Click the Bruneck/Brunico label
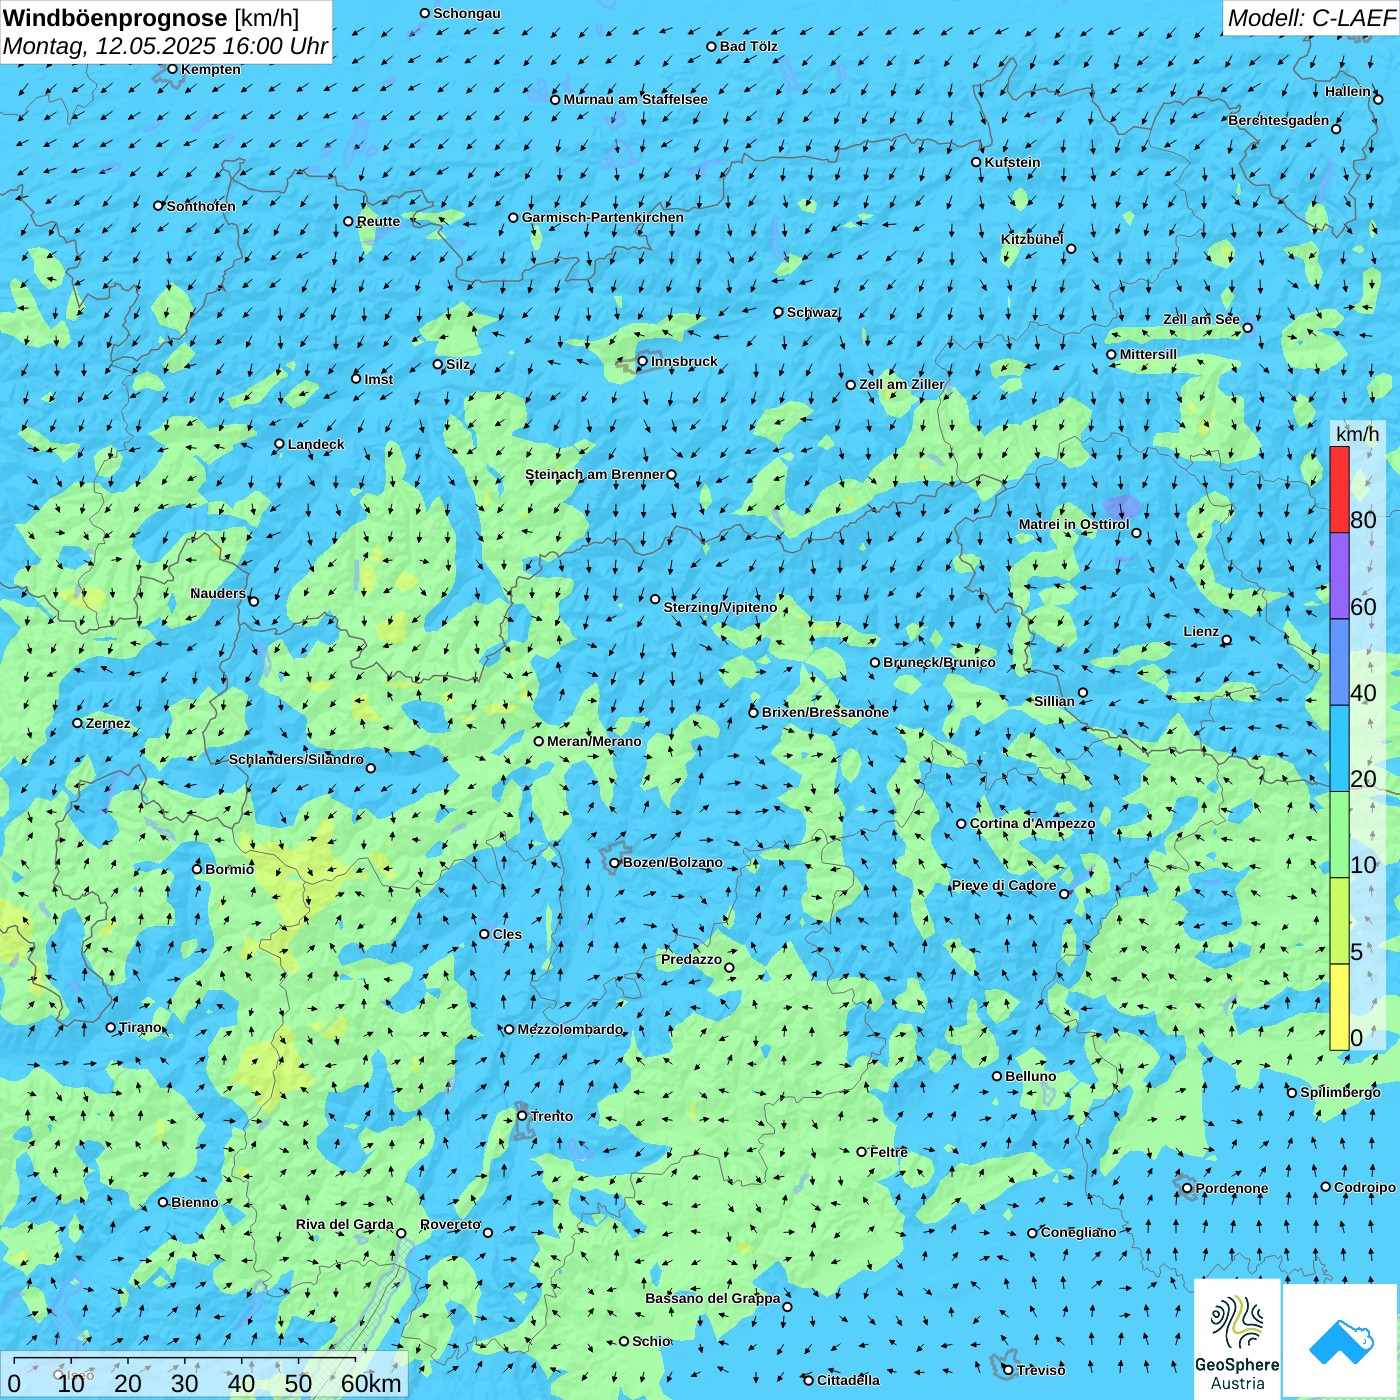 [939, 662]
